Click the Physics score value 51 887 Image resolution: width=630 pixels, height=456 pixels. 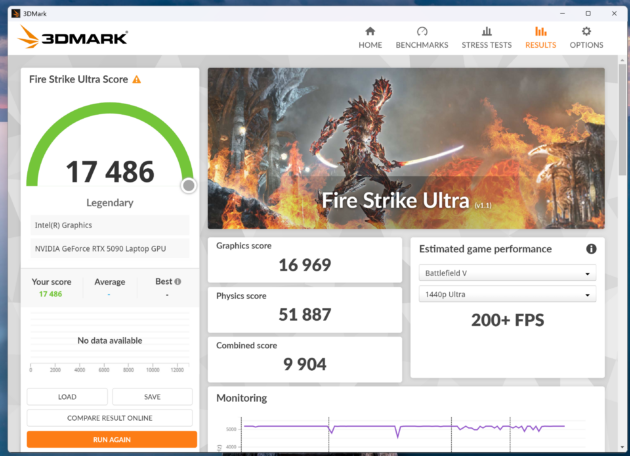(x=305, y=315)
